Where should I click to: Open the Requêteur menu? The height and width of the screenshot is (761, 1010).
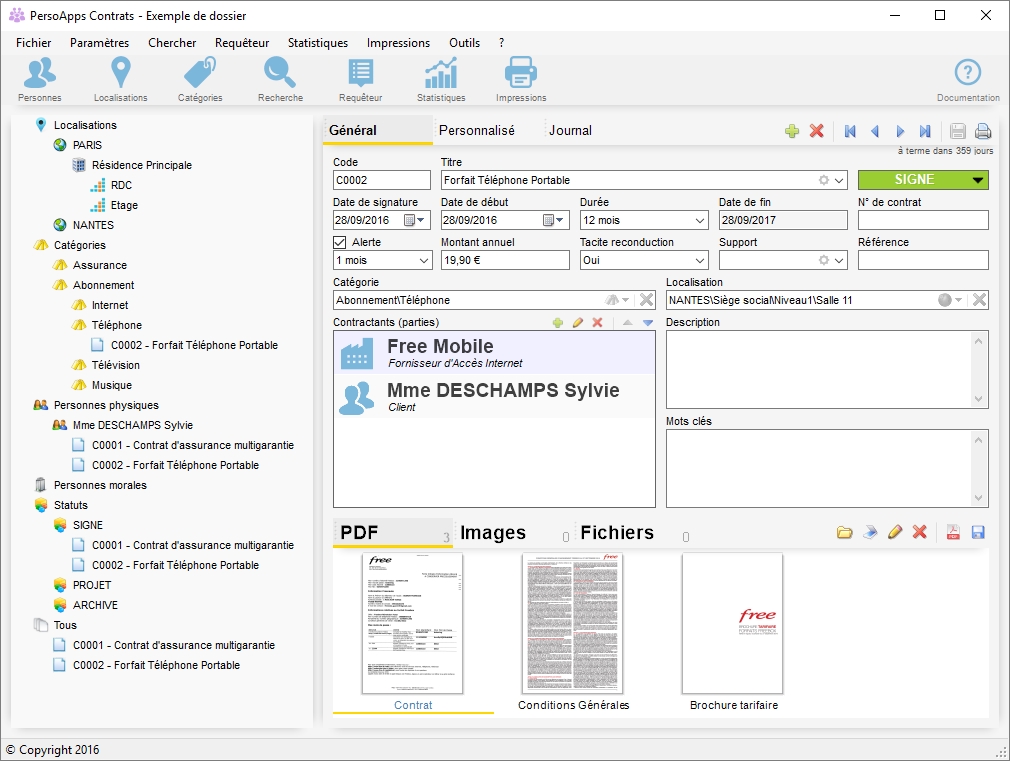click(x=242, y=43)
